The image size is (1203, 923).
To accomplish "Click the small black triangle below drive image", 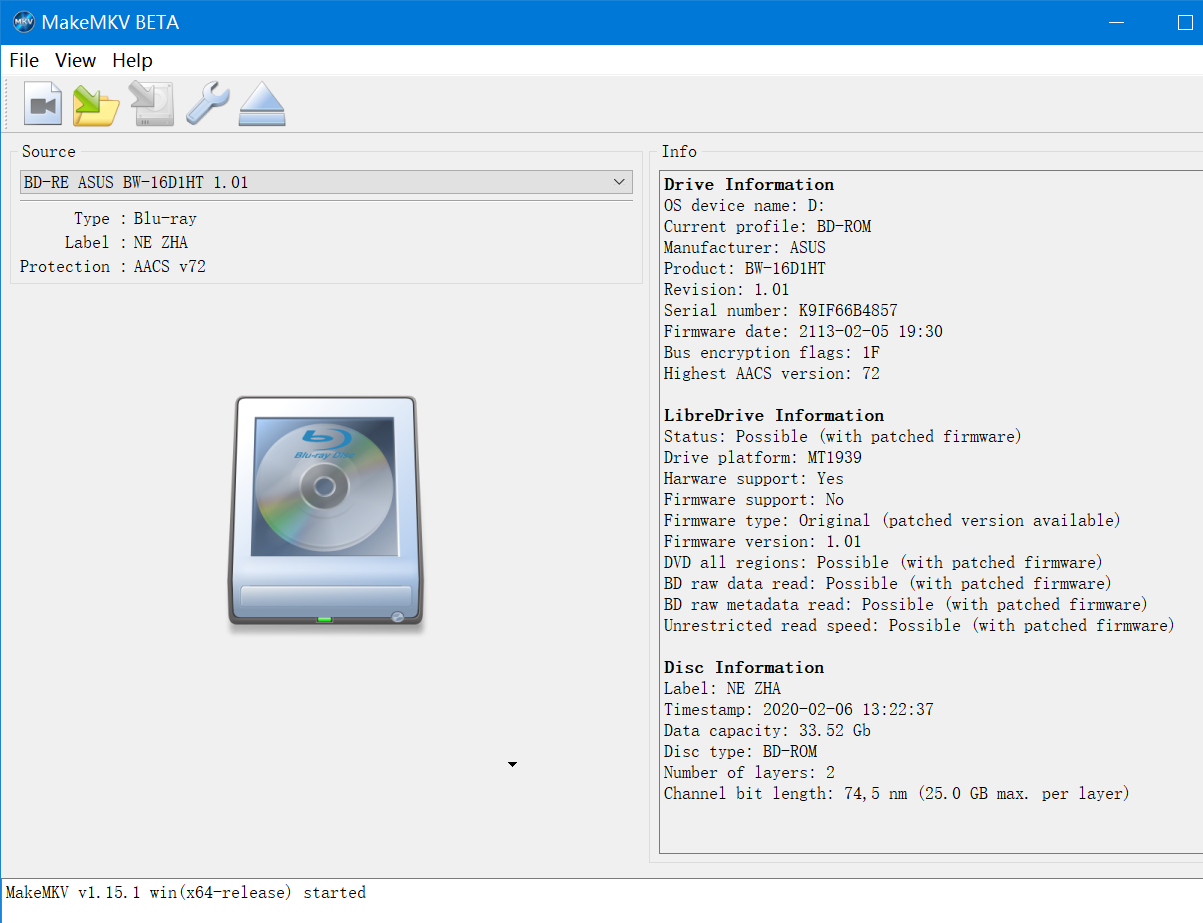I will (512, 764).
